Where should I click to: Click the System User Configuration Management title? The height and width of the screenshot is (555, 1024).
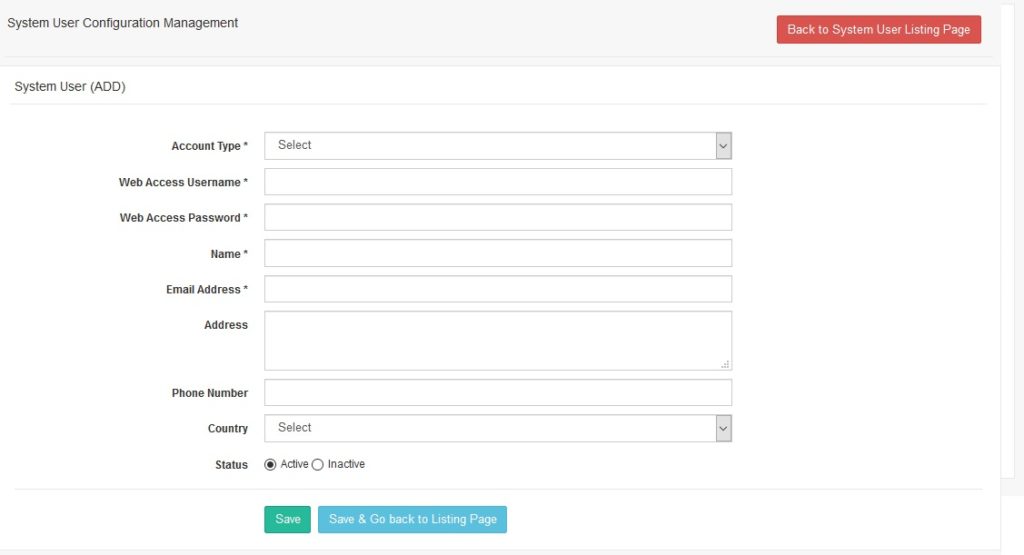click(x=122, y=23)
